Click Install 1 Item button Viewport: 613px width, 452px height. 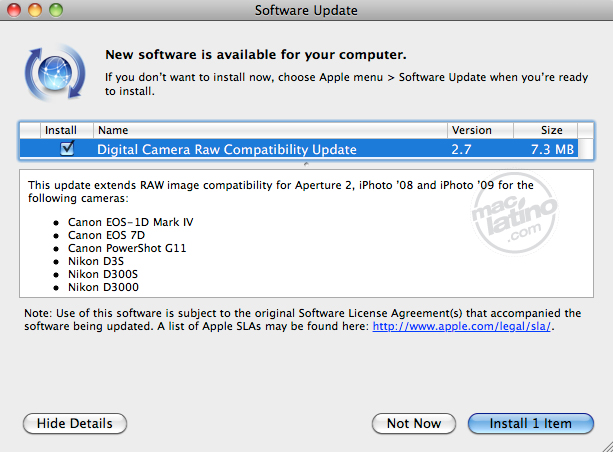[531, 423]
